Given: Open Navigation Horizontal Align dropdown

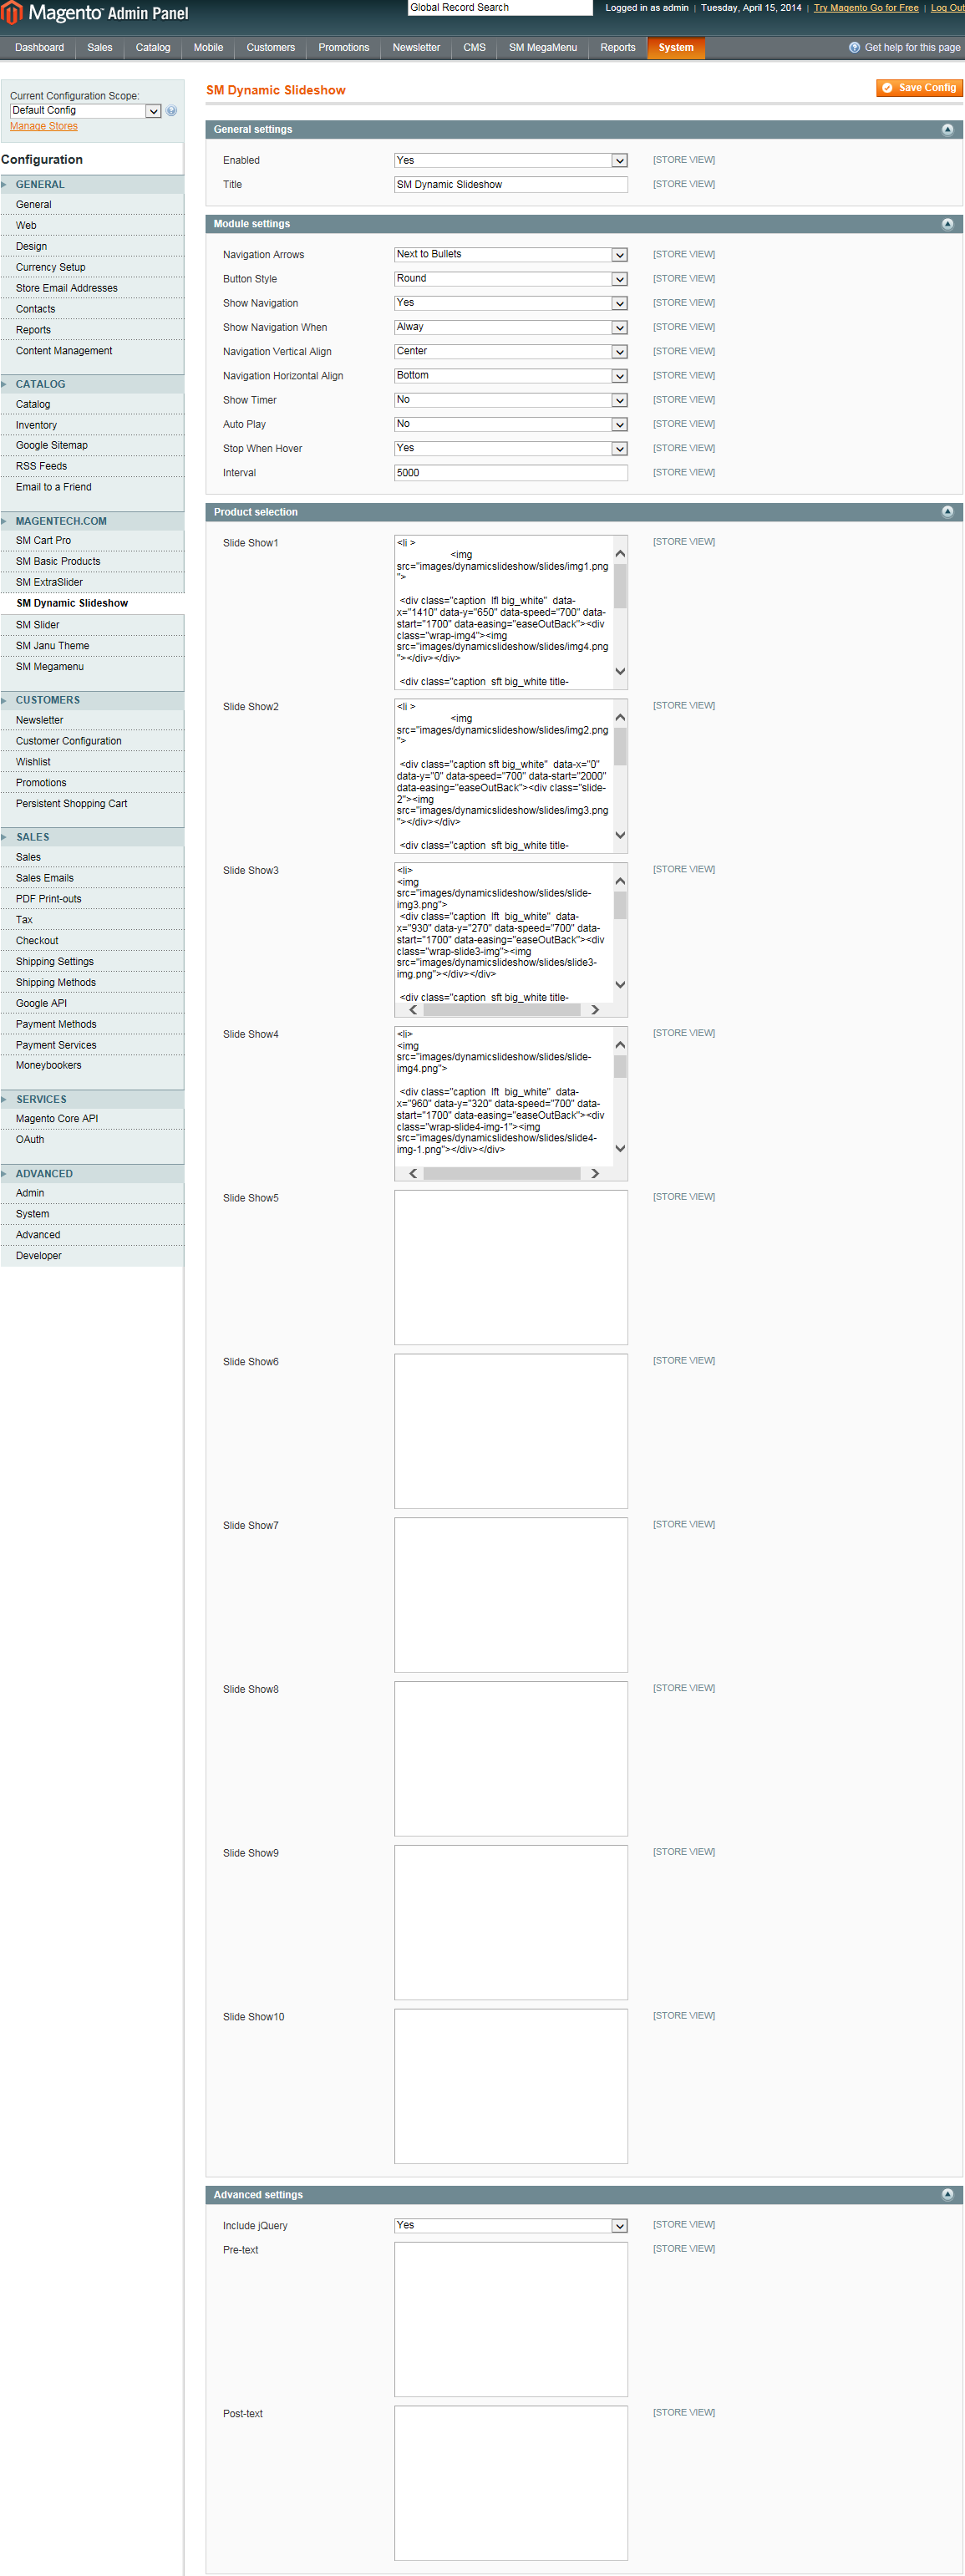Looking at the screenshot, I should click(511, 376).
